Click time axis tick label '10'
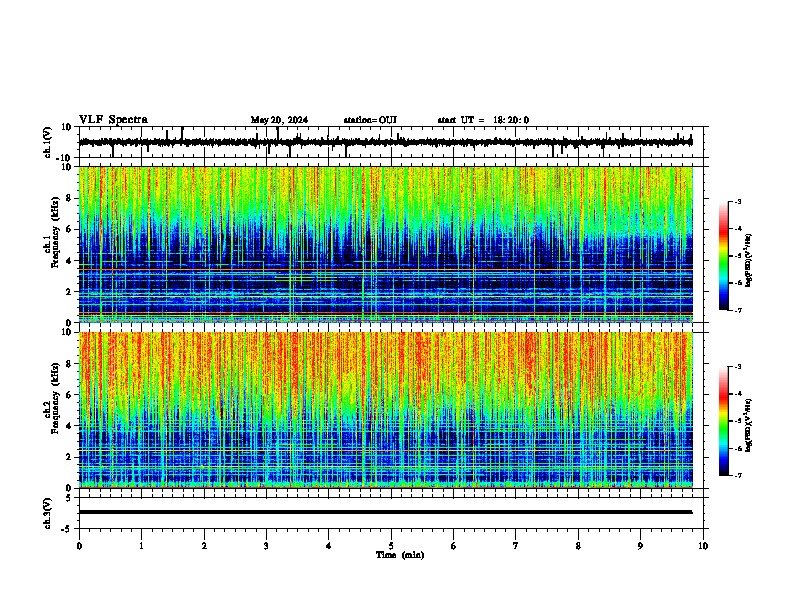Image resolution: width=792 pixels, height=612 pixels. 703,546
